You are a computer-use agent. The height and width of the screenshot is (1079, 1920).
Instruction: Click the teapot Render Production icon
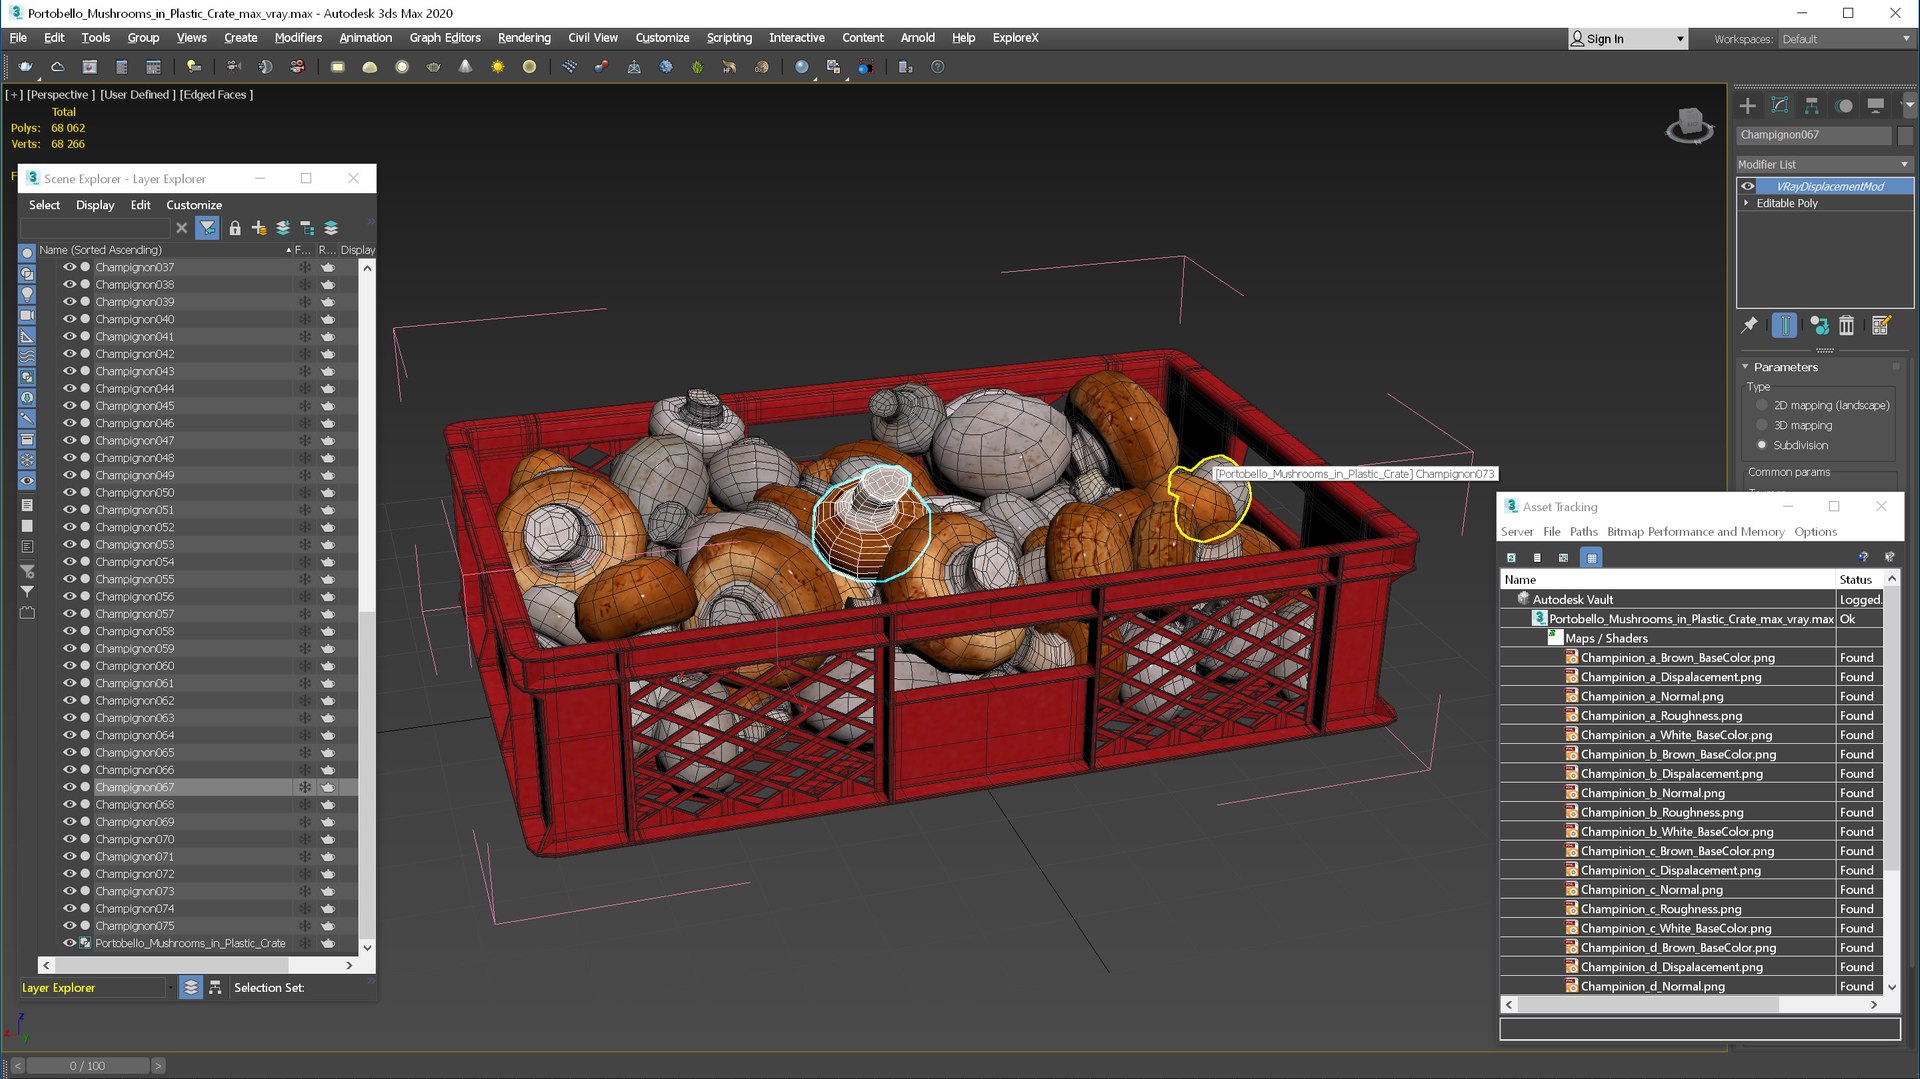point(25,67)
